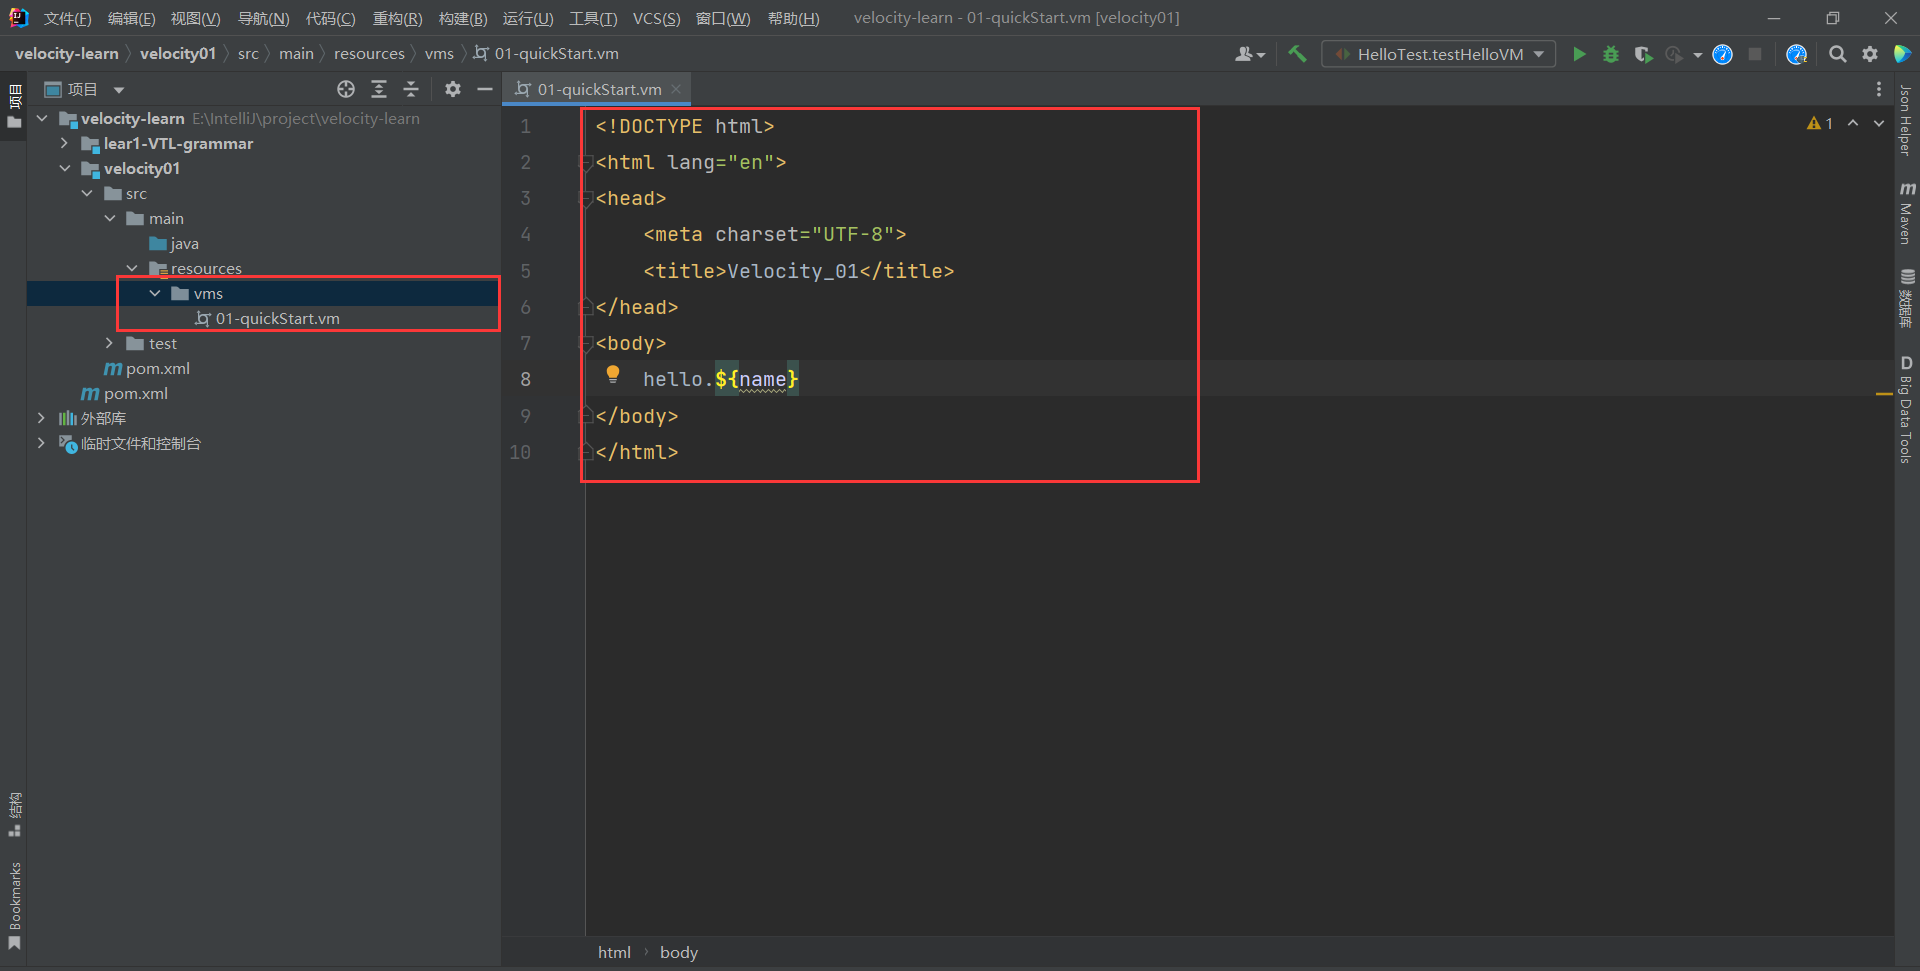
Task: Click velocity-learn in the breadcrumb bar
Action: (x=67, y=54)
